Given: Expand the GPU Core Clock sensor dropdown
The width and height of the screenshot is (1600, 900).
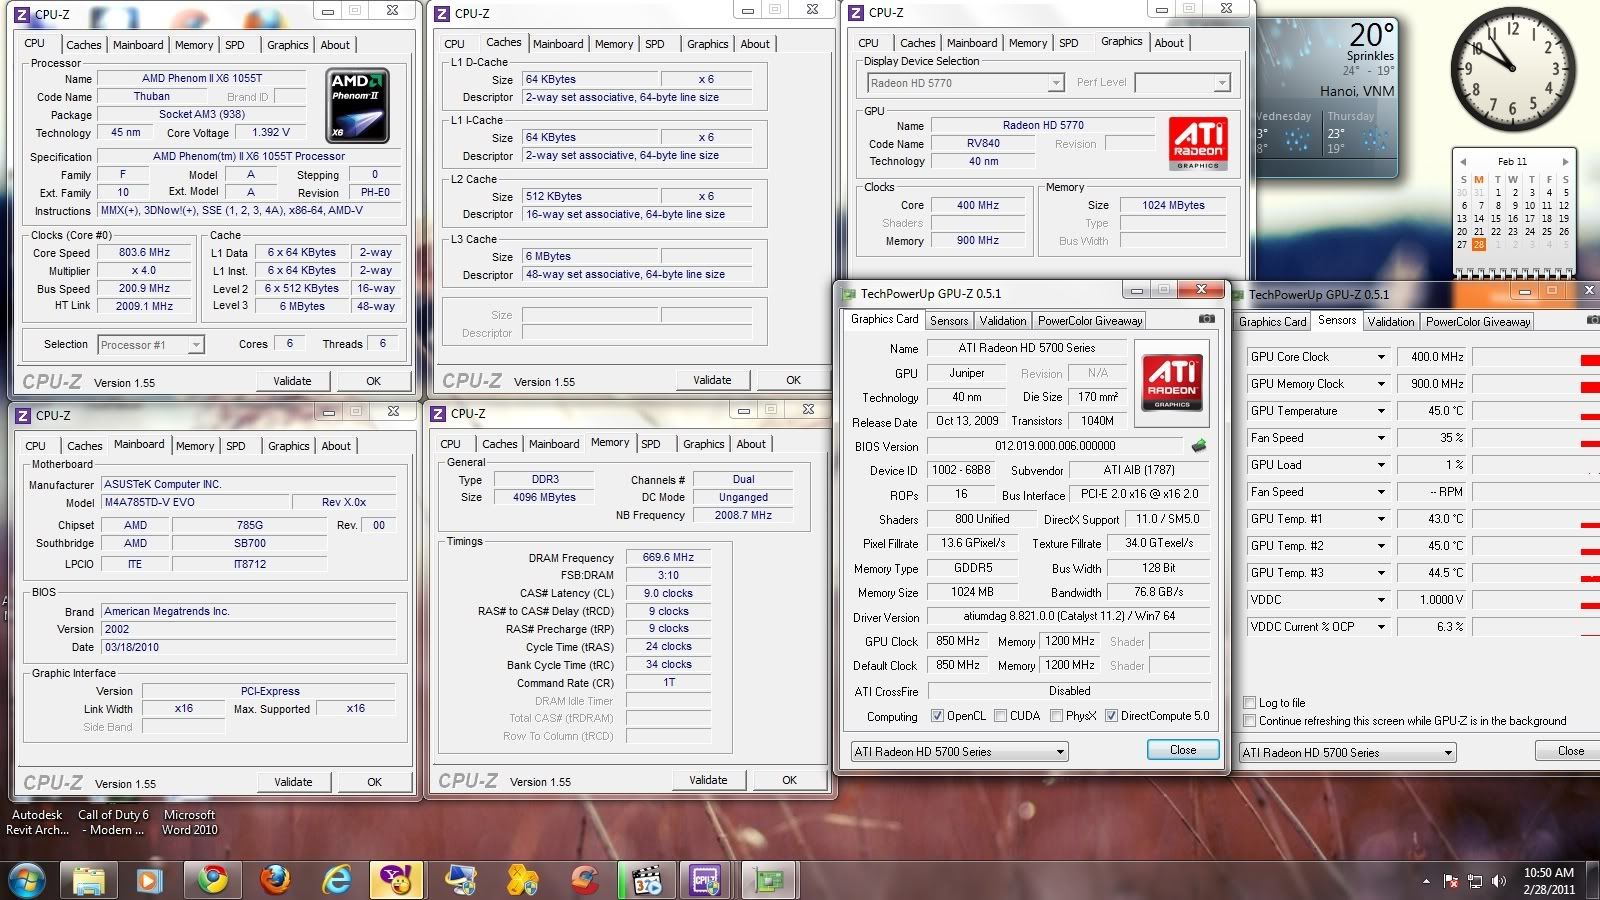Looking at the screenshot, I should tap(1381, 357).
